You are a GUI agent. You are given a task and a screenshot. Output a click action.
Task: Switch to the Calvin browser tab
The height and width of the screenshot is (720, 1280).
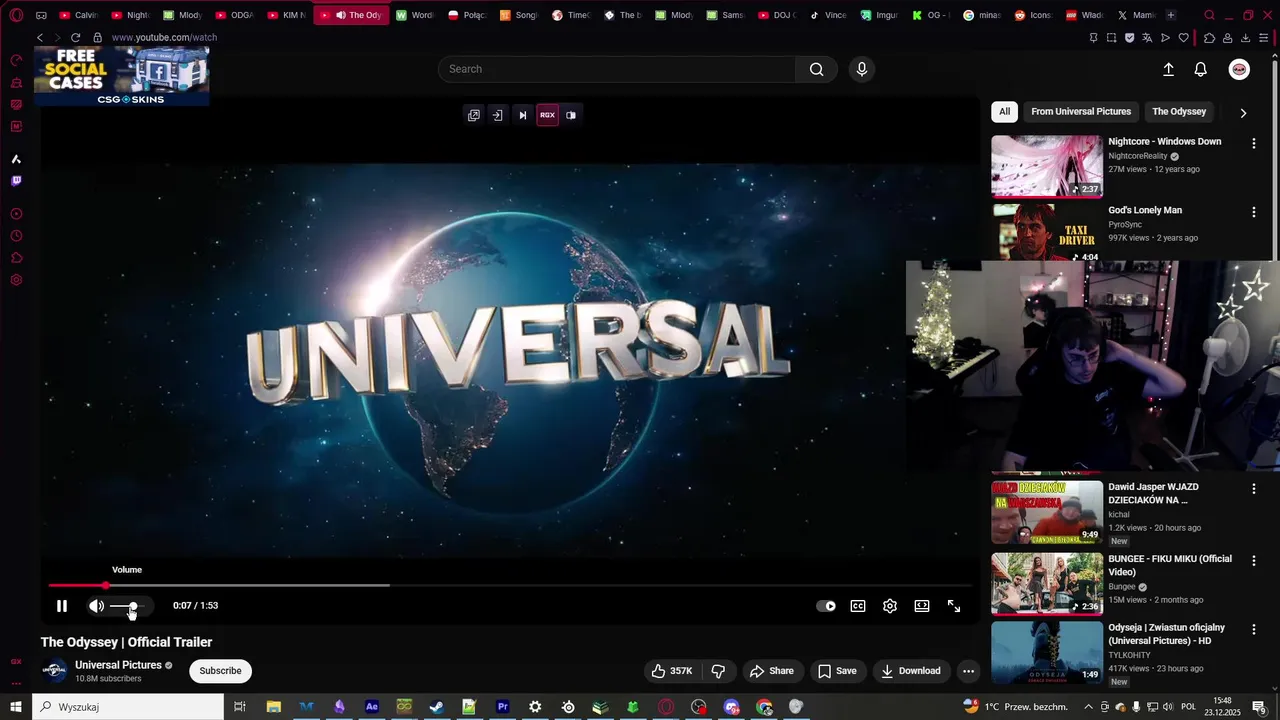78,15
